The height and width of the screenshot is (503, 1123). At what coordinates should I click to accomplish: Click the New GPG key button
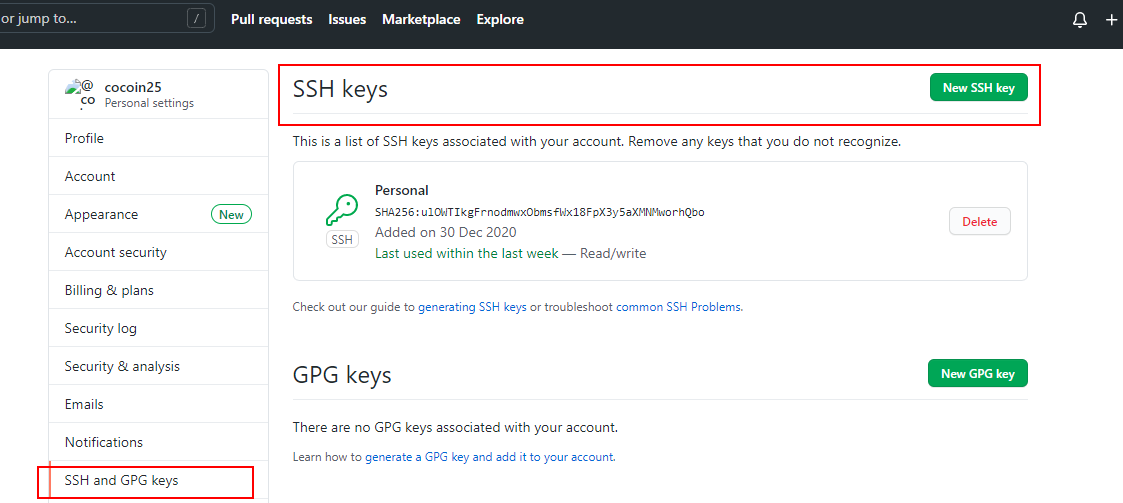tap(977, 374)
